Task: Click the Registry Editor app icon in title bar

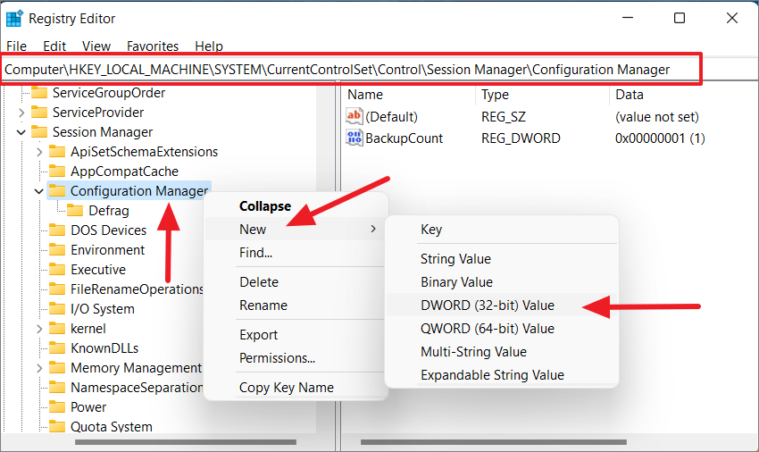Action: 14,18
